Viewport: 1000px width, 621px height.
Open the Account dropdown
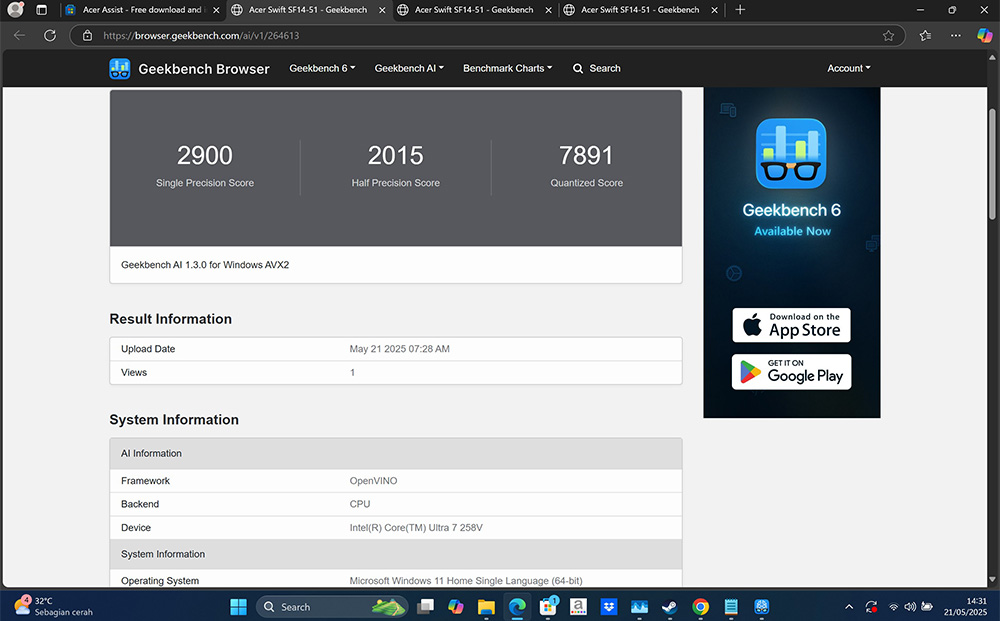tap(848, 68)
